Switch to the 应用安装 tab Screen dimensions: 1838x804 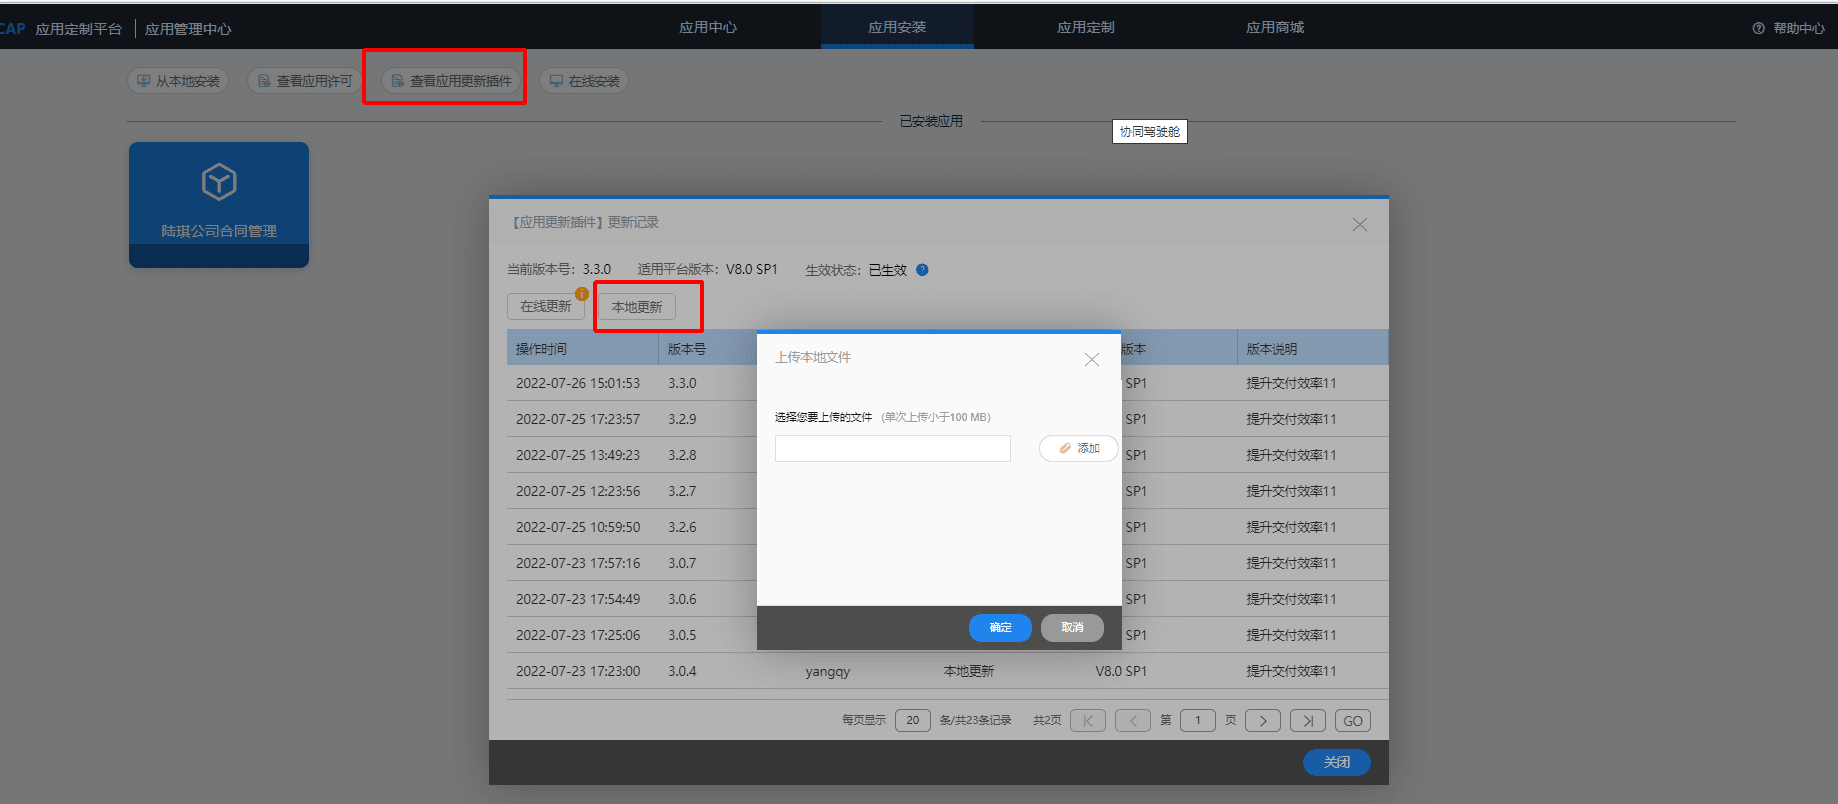[897, 27]
